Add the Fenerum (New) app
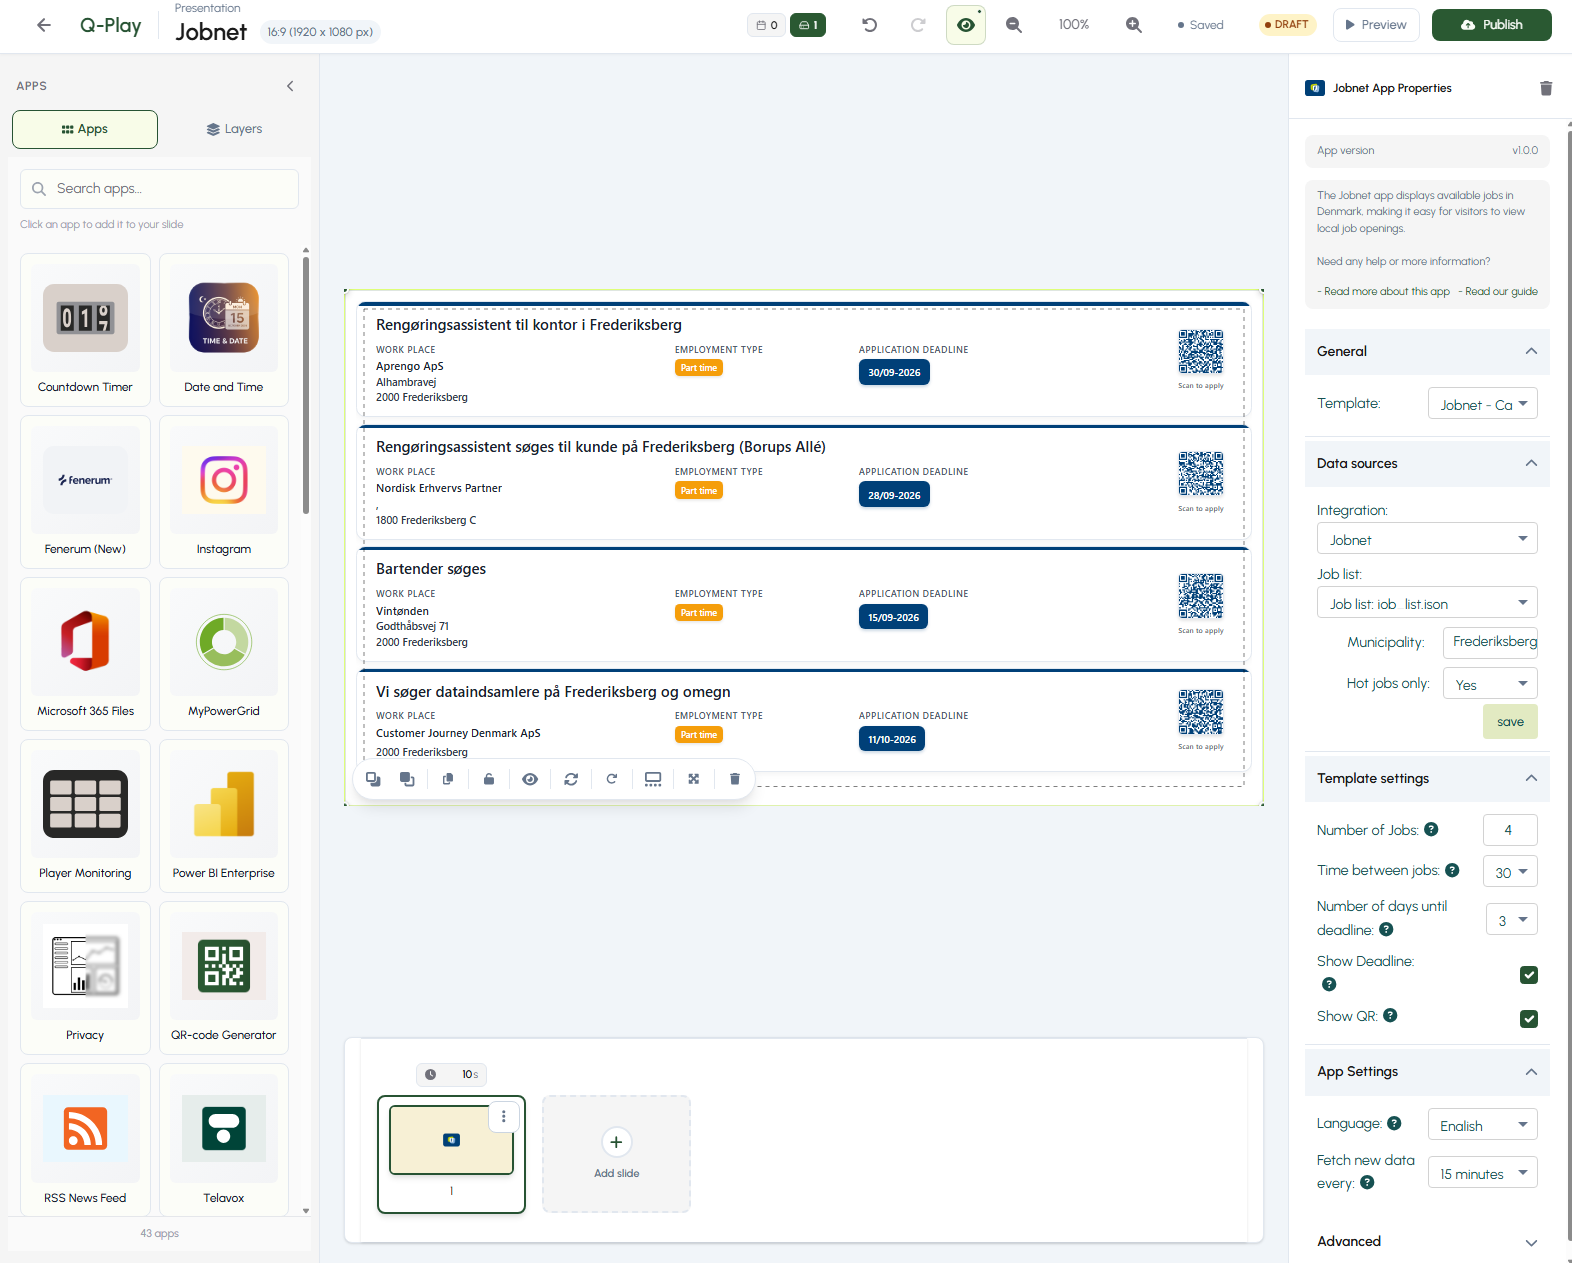The image size is (1572, 1263). [85, 492]
